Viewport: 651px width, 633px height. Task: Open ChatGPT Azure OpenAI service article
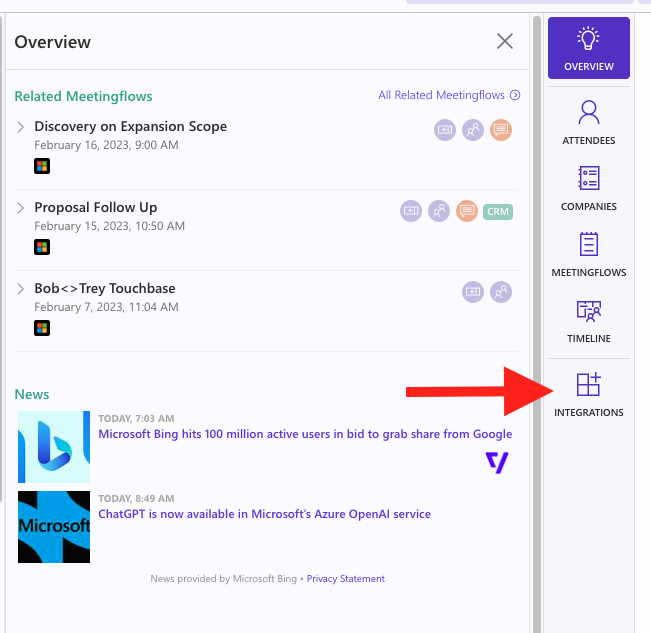click(x=264, y=514)
